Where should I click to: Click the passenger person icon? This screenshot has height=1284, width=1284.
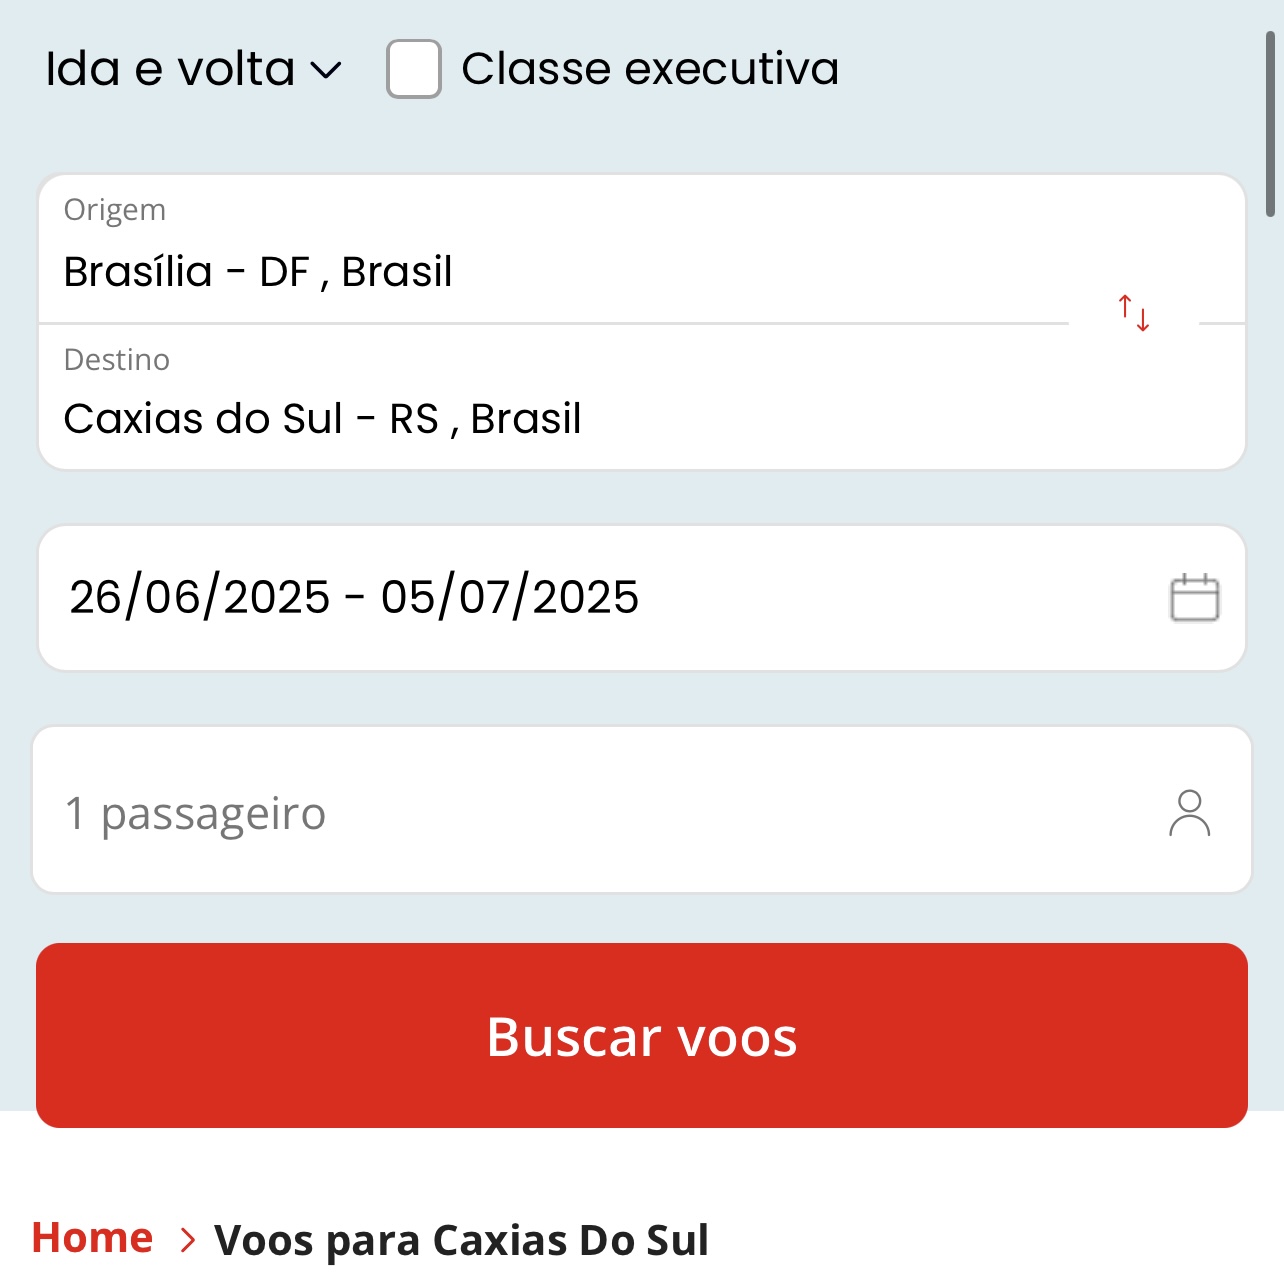click(x=1190, y=812)
